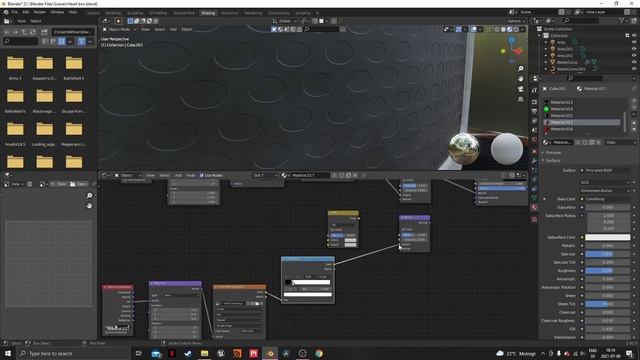Click the Windows Start button
Viewport: 640px width, 360px height.
point(8,353)
